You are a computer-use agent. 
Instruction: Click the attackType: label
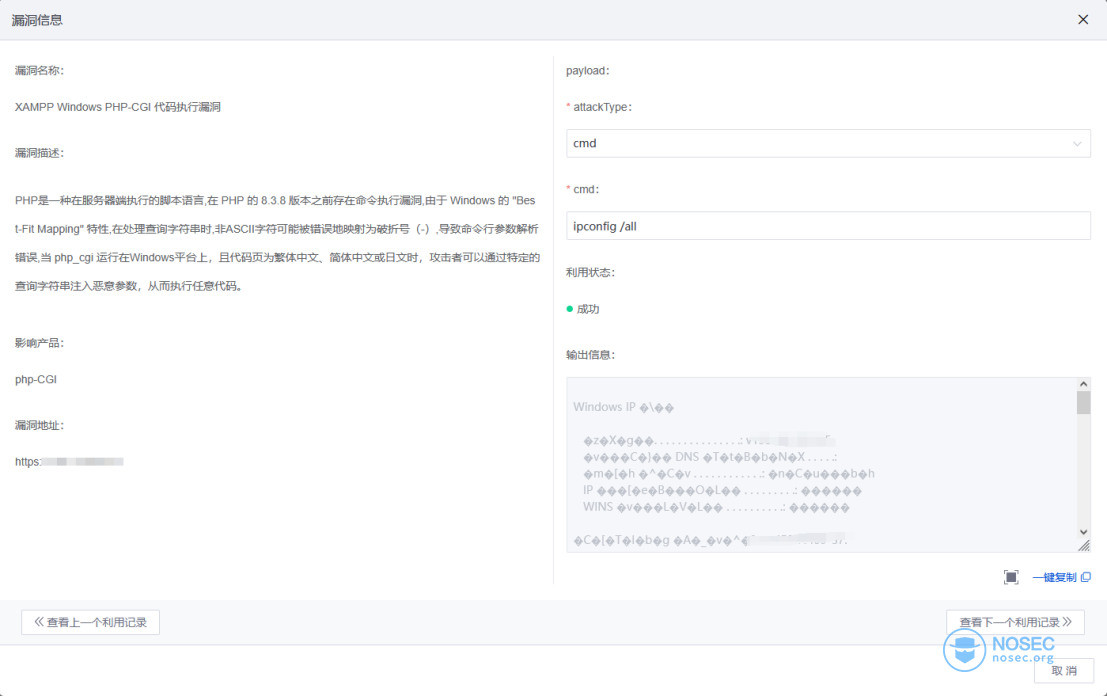pyautogui.click(x=602, y=107)
